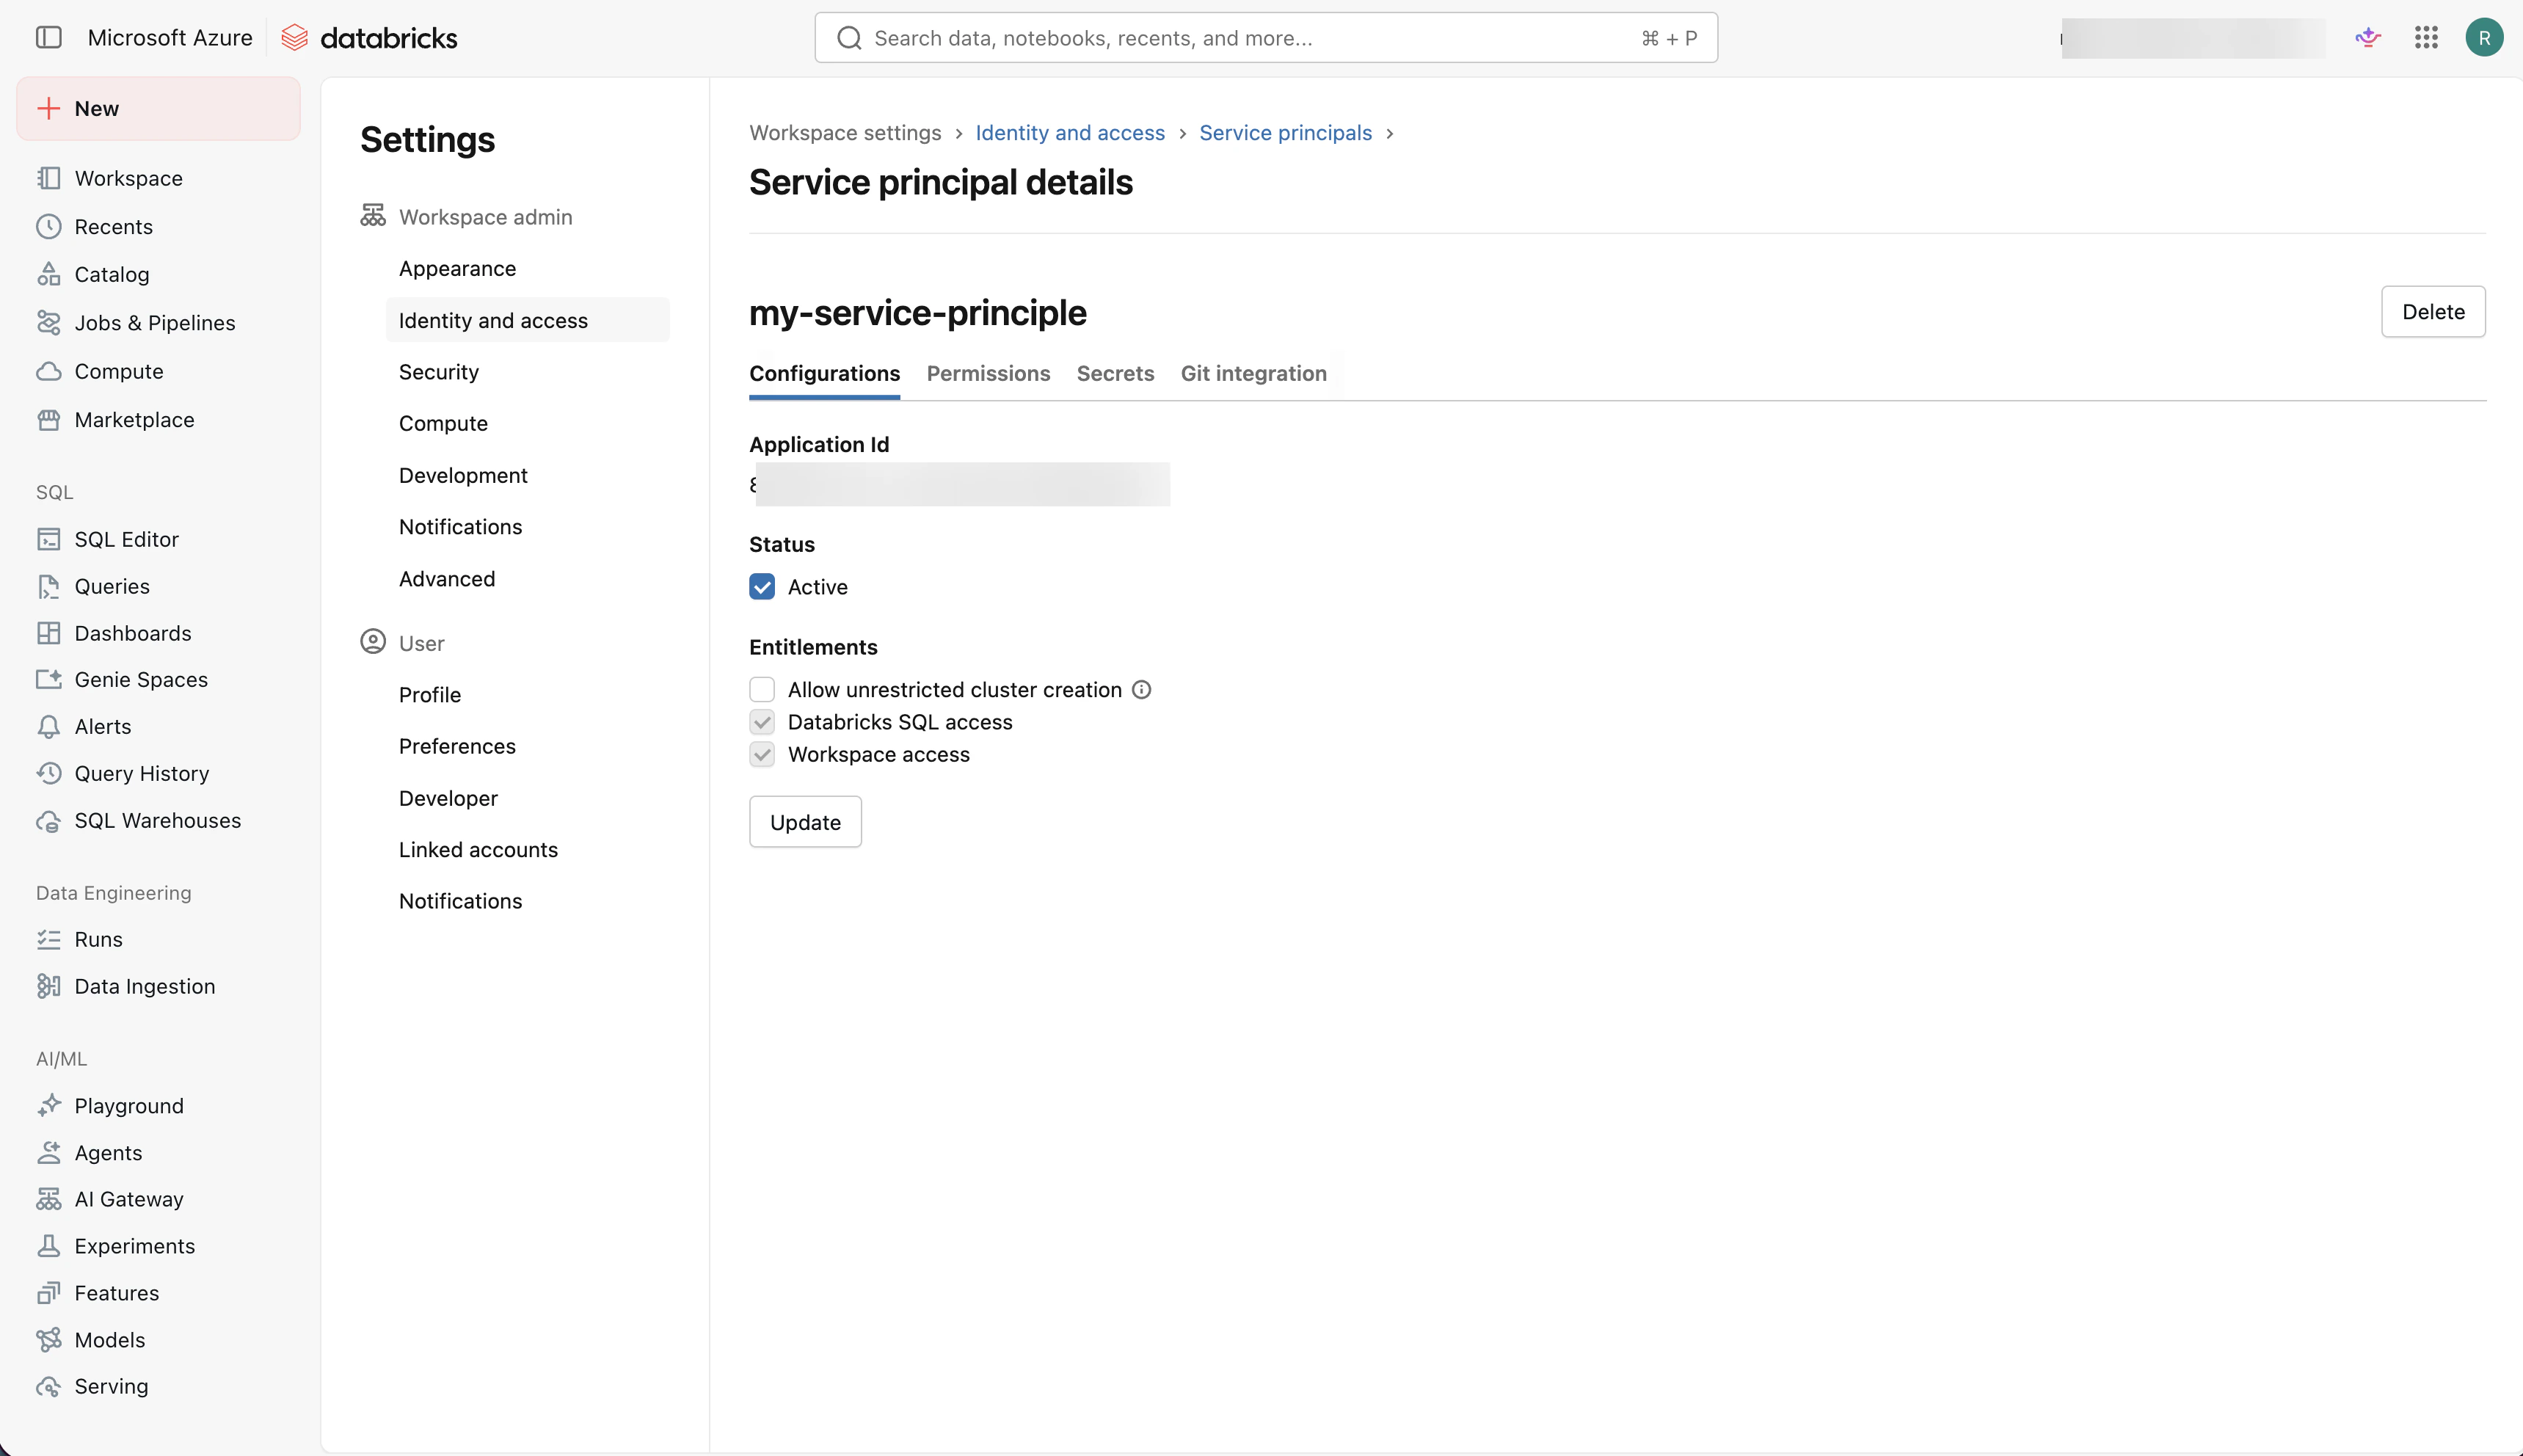Click the Recents clock icon

(49, 227)
